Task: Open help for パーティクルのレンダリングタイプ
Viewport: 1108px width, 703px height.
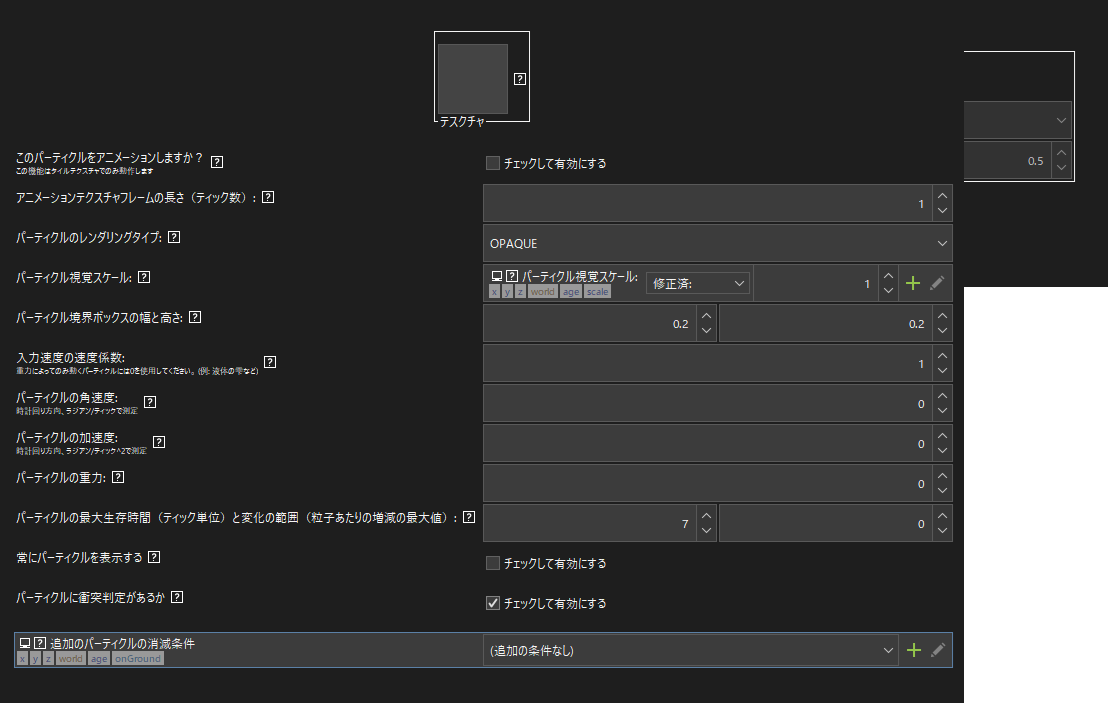Action: (x=174, y=237)
